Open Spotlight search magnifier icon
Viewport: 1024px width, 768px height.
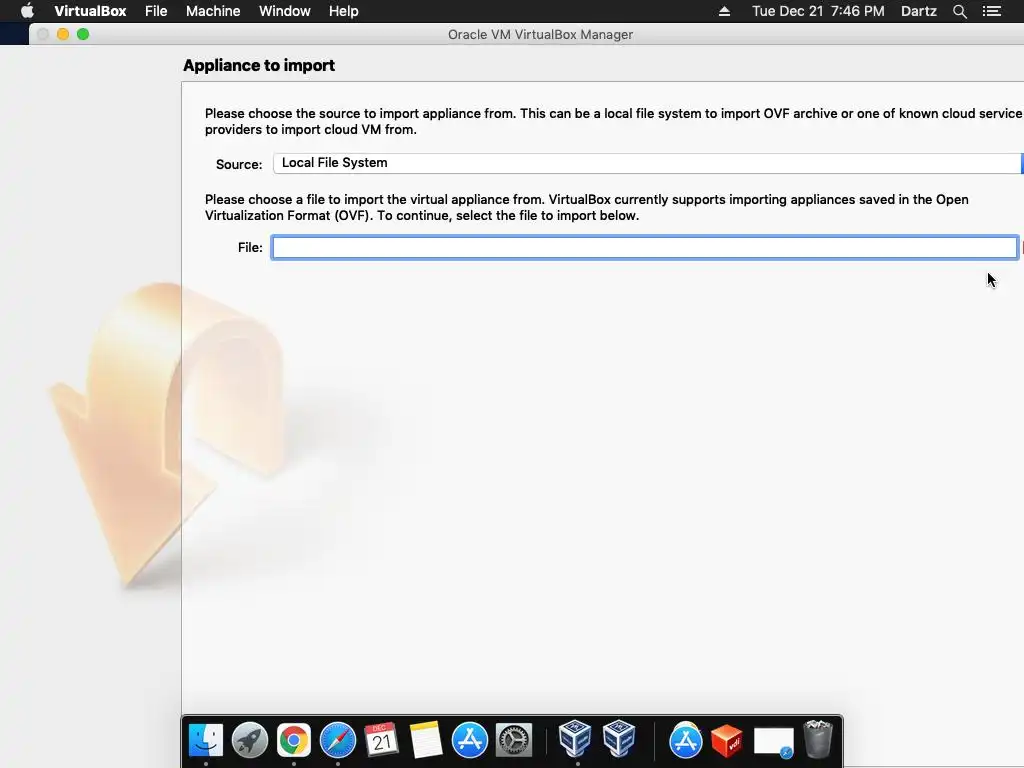coord(959,11)
